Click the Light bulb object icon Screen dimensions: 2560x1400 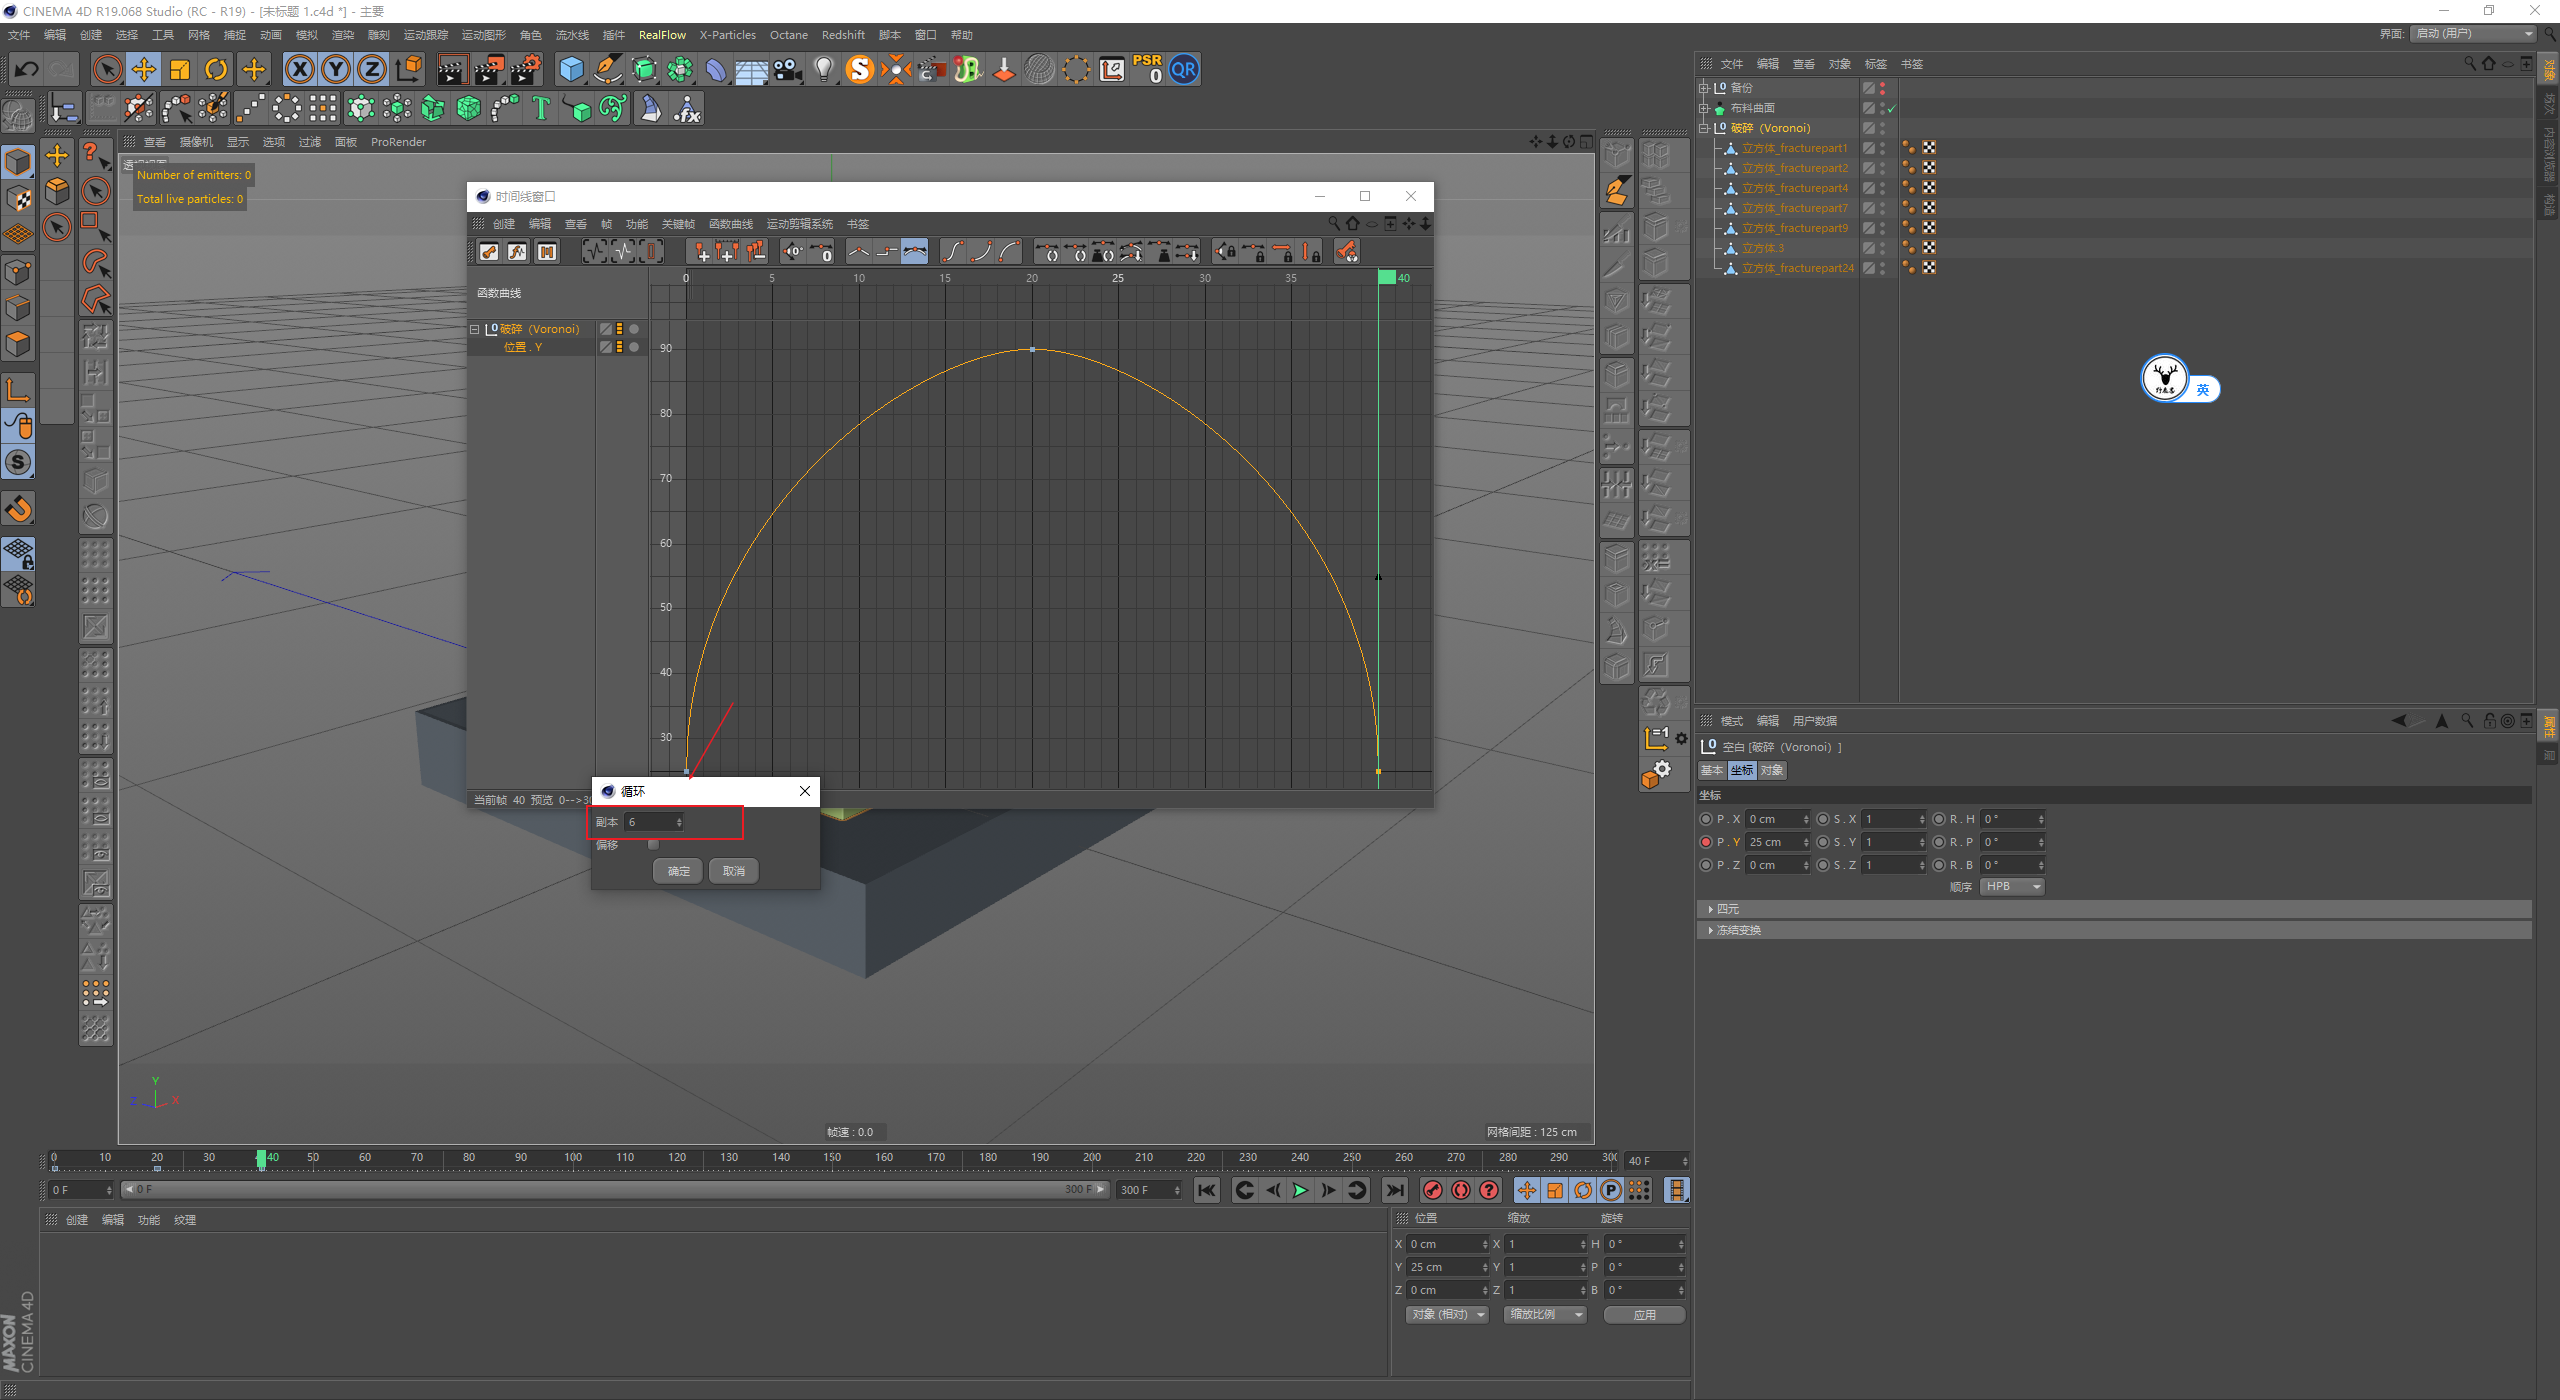pyautogui.click(x=823, y=69)
